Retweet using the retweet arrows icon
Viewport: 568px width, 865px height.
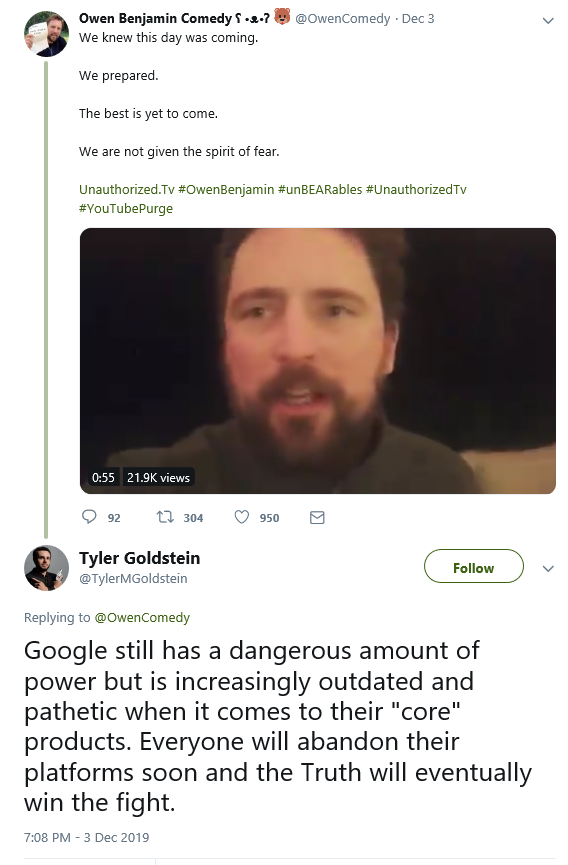pos(165,517)
